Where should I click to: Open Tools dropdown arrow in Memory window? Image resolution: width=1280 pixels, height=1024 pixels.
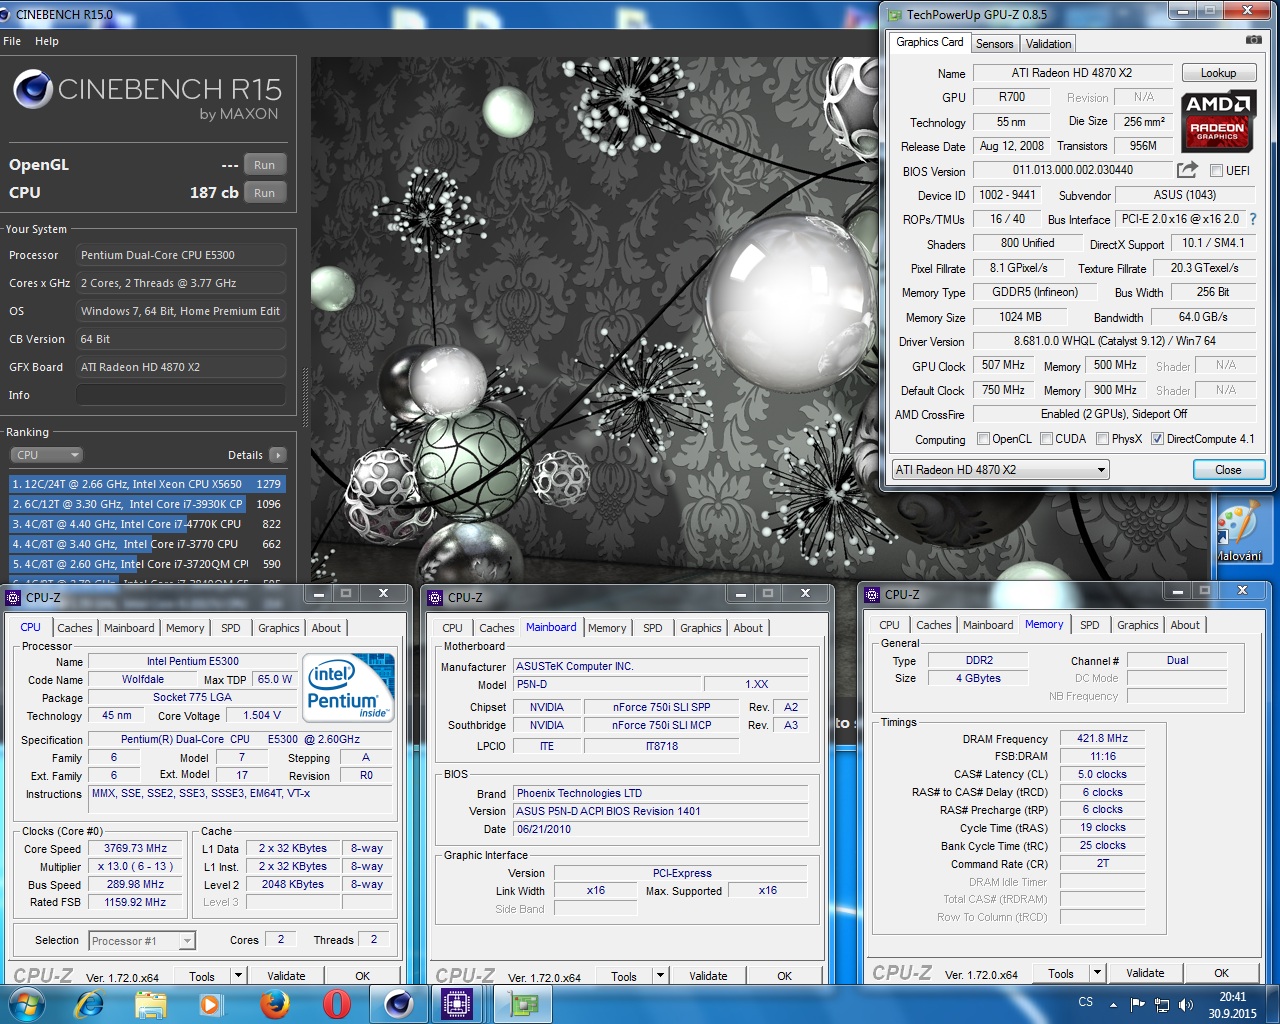coord(1097,972)
